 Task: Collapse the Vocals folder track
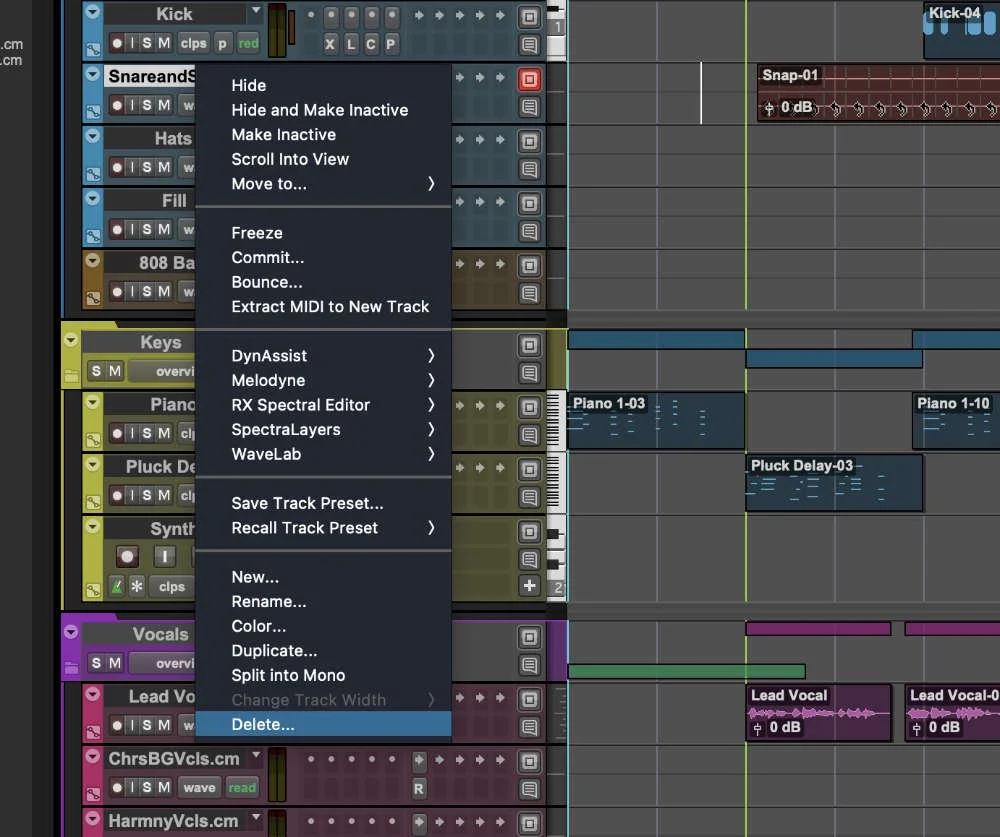tap(71, 632)
